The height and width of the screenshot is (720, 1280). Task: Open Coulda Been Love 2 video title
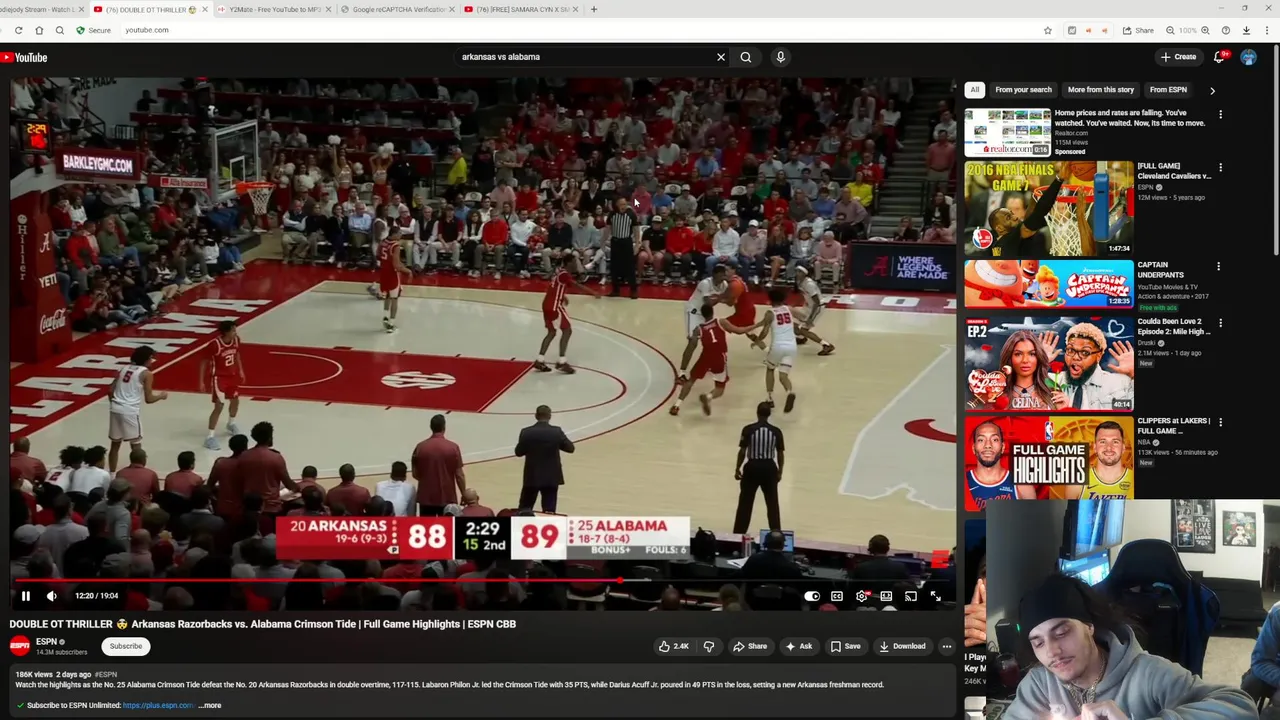1173,326
